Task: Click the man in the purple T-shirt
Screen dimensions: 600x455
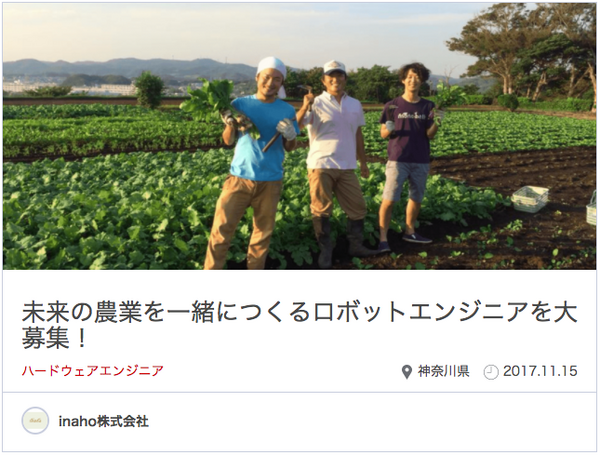Action: (408, 153)
